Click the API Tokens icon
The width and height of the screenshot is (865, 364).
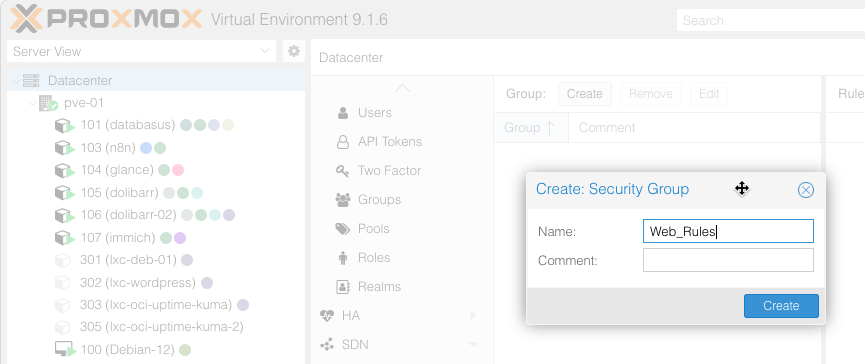point(343,142)
